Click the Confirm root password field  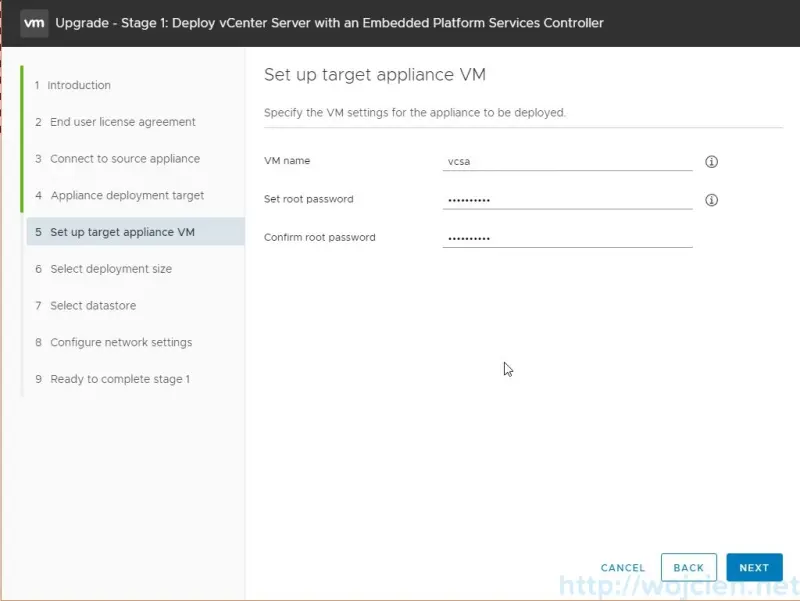point(566,236)
